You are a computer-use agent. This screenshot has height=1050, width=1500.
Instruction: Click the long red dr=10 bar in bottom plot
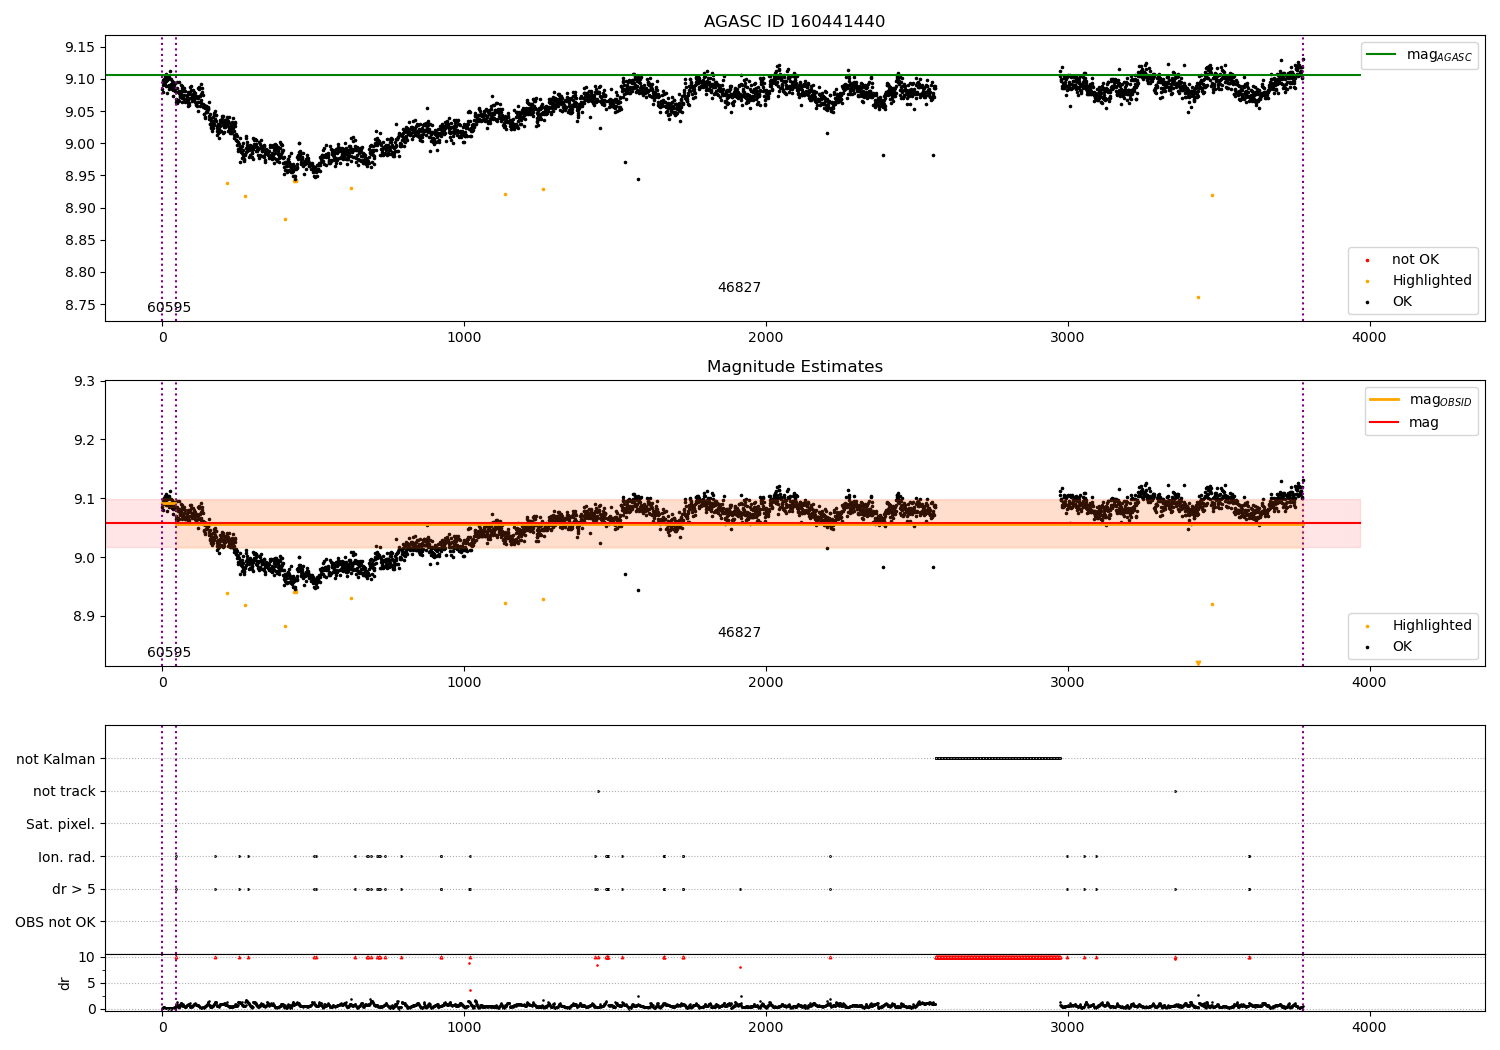coord(998,957)
